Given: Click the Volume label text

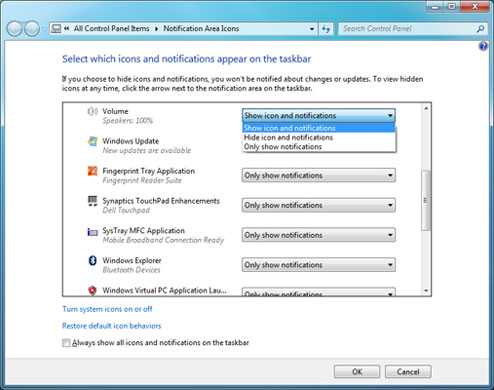Looking at the screenshot, I should (x=115, y=111).
